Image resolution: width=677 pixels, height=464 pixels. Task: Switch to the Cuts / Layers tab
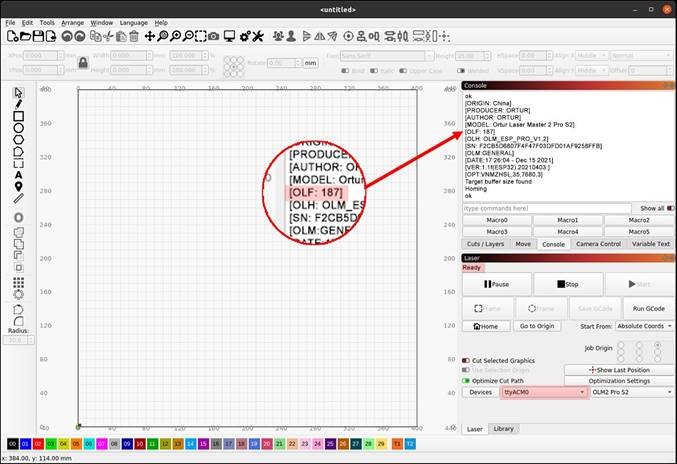tap(485, 244)
